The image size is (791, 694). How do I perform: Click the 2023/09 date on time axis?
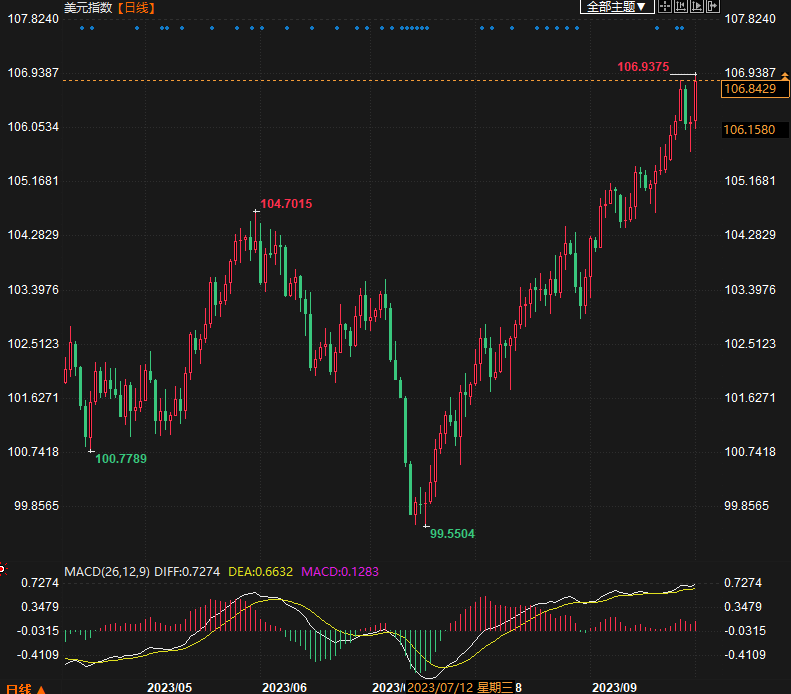(614, 687)
